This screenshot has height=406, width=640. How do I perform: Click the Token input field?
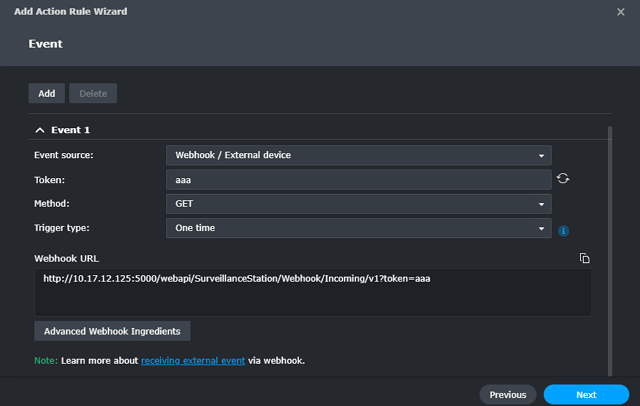click(x=358, y=180)
